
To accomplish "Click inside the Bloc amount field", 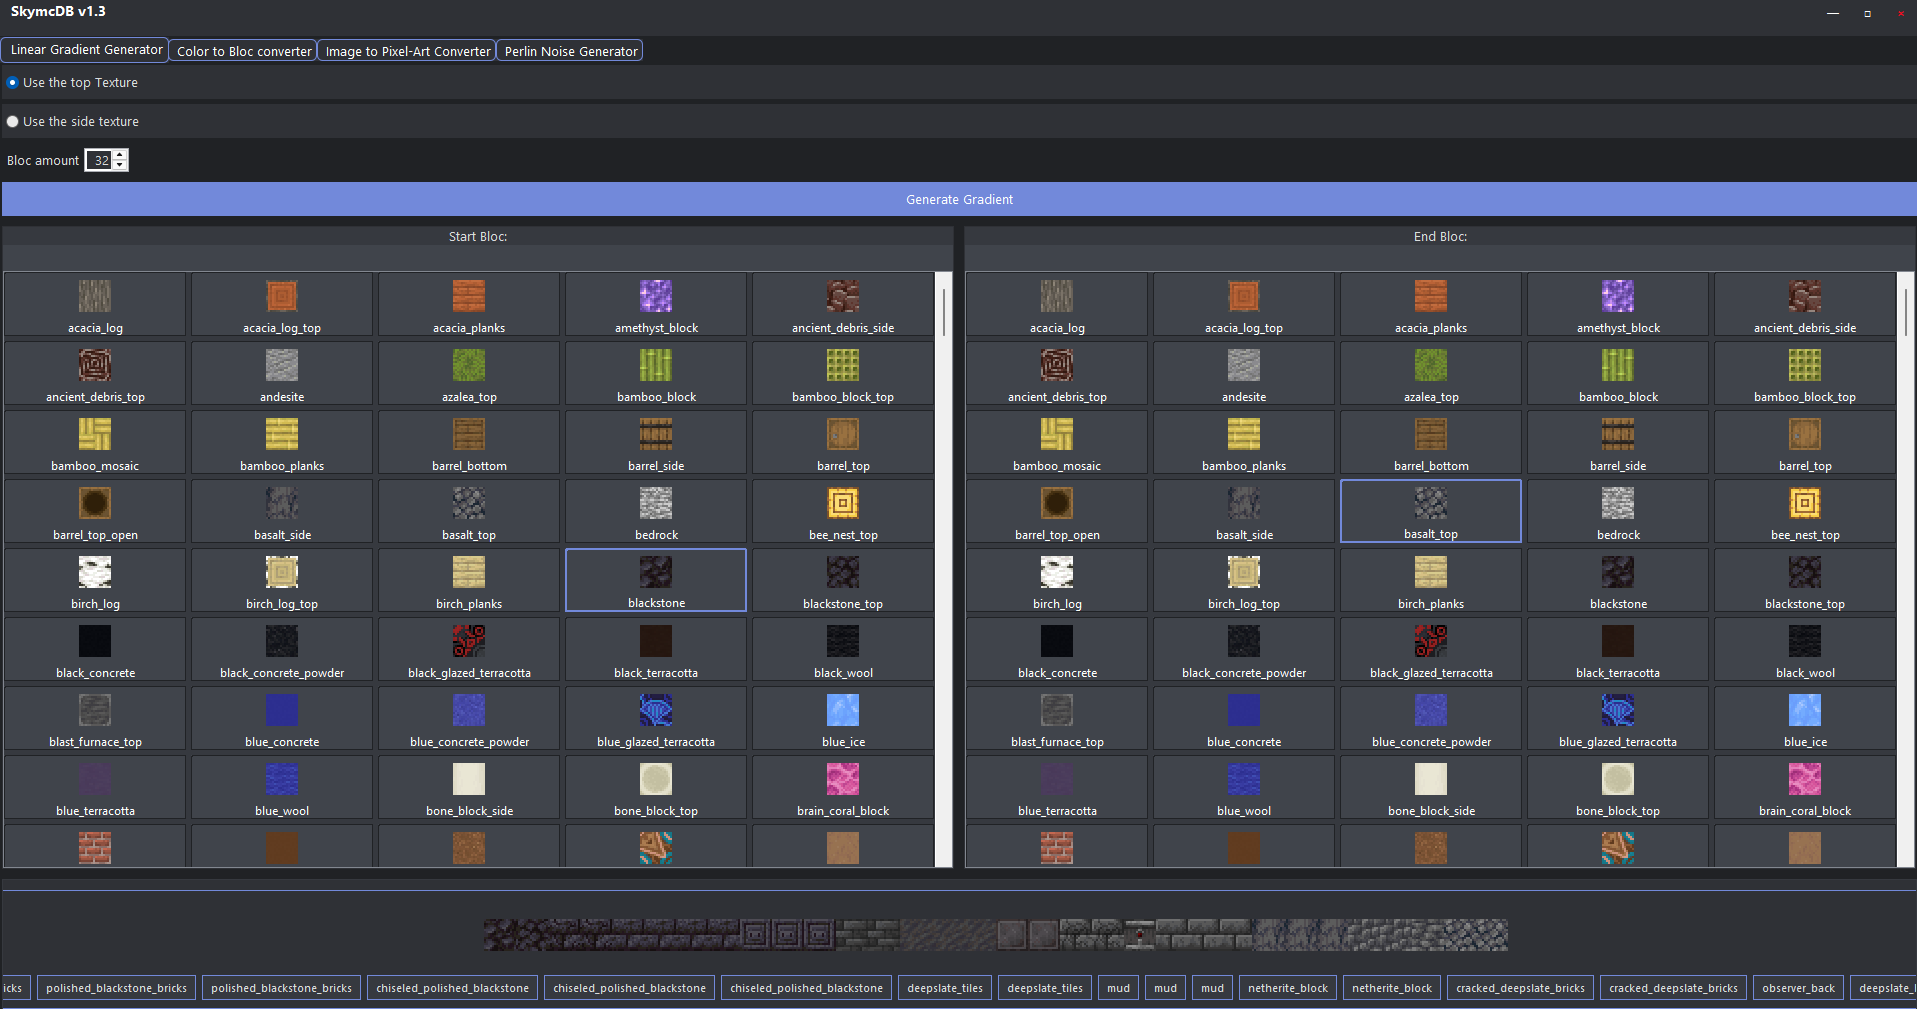I will coord(100,160).
